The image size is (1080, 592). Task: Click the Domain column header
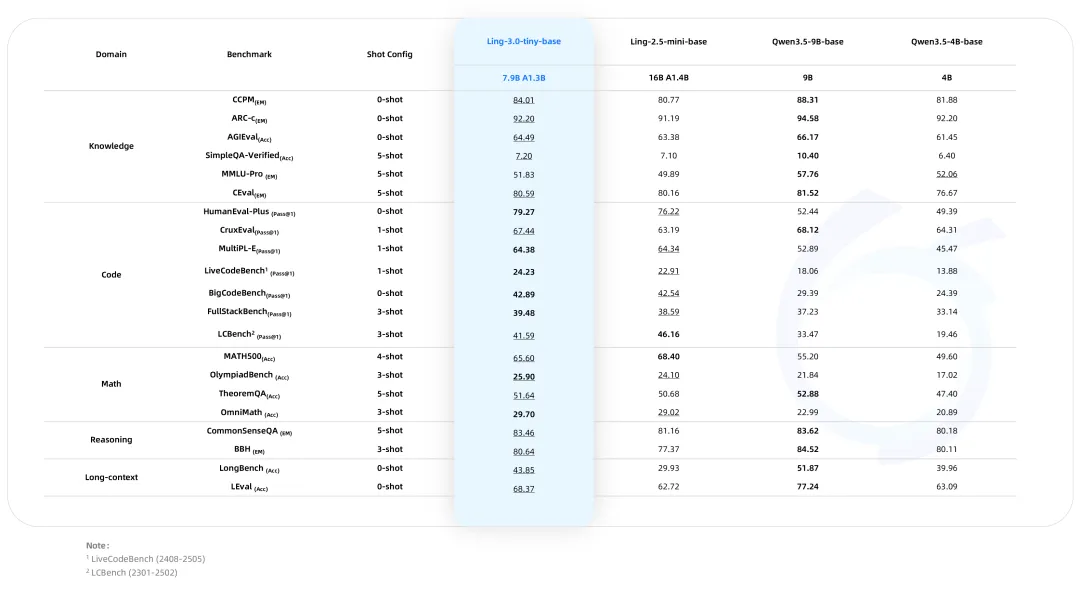pos(111,54)
